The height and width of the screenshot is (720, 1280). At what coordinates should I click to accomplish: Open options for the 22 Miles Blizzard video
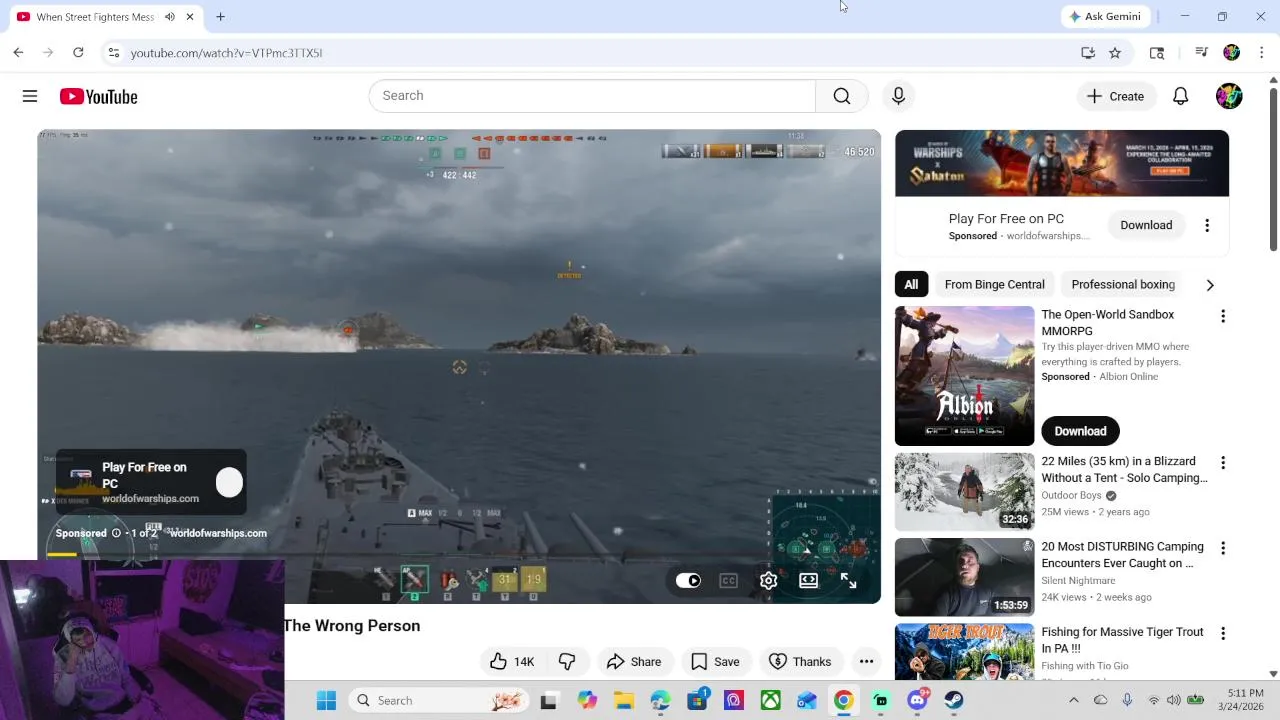point(1222,463)
